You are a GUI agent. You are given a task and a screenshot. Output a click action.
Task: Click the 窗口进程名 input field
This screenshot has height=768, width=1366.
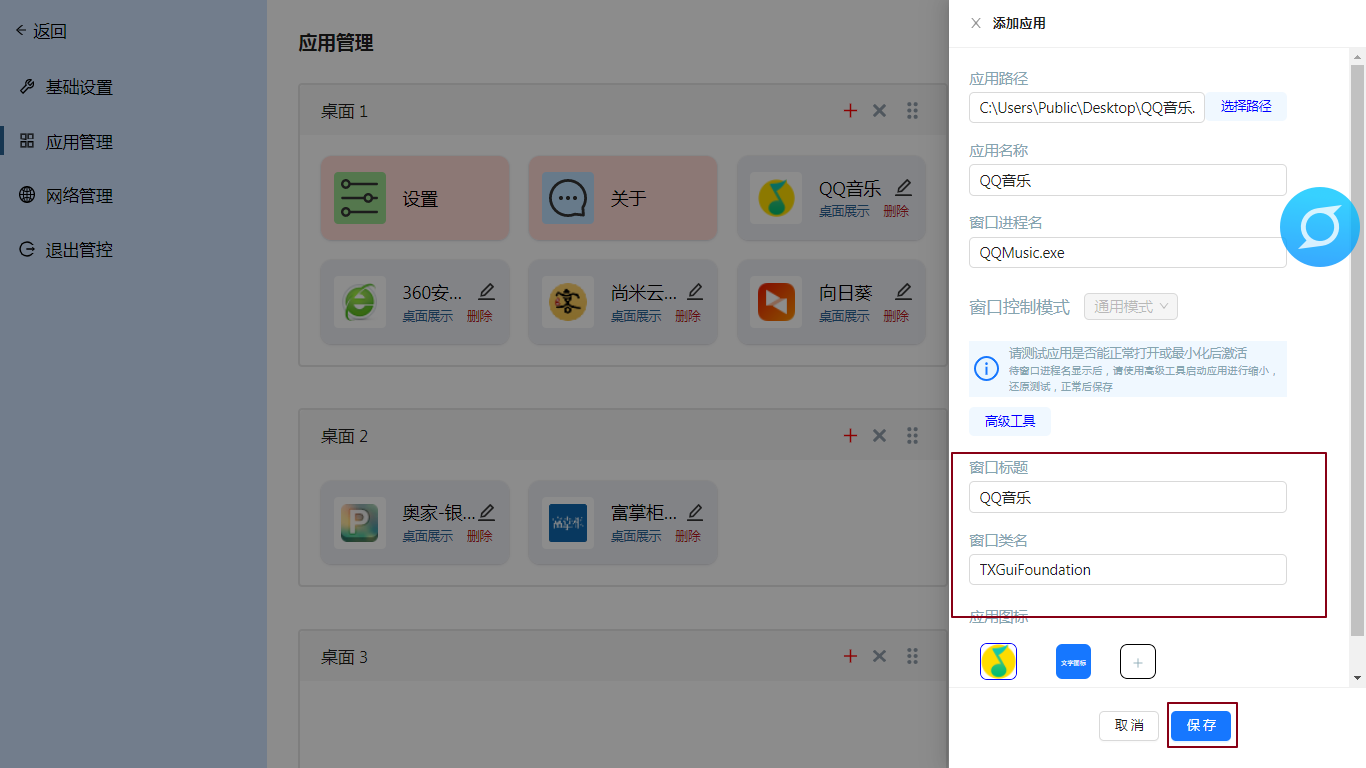[x=1128, y=252]
